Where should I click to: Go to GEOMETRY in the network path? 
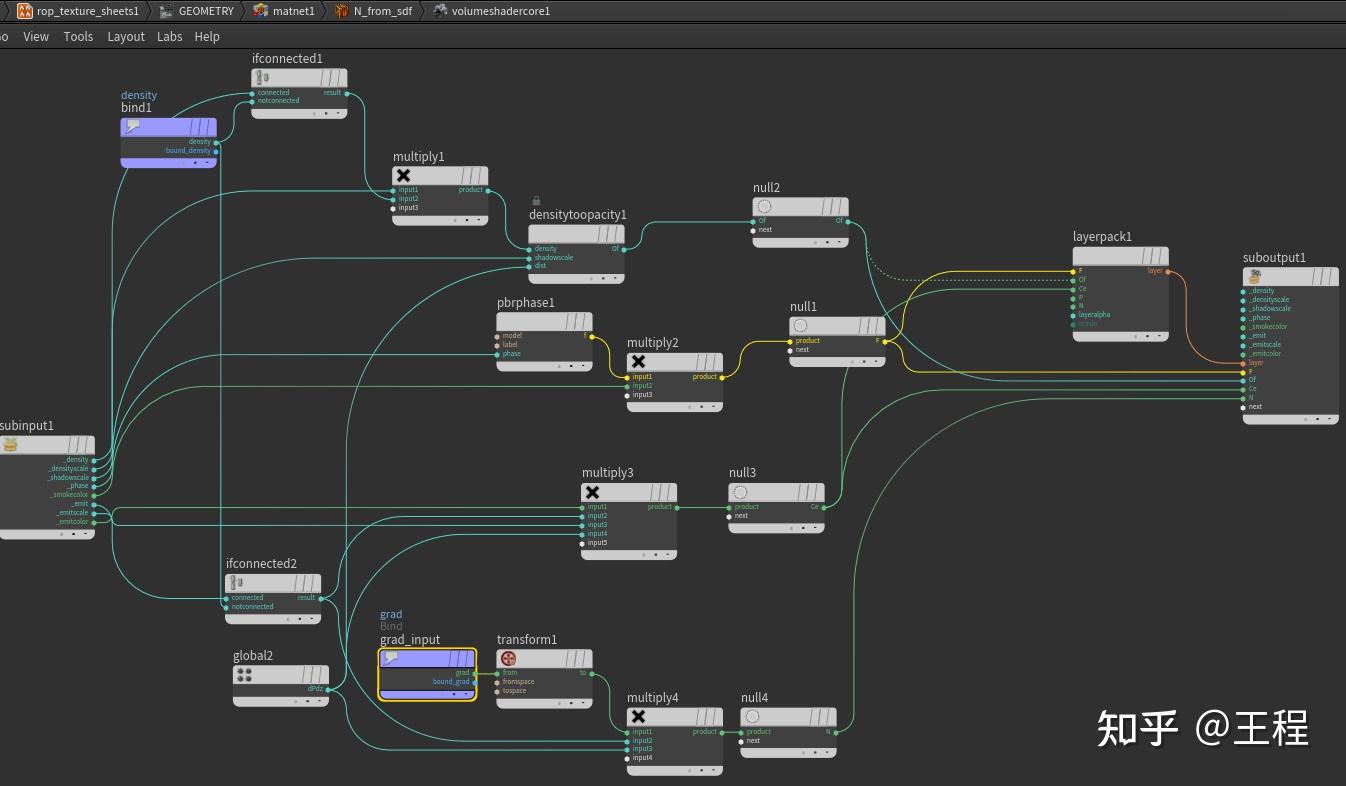(x=205, y=11)
